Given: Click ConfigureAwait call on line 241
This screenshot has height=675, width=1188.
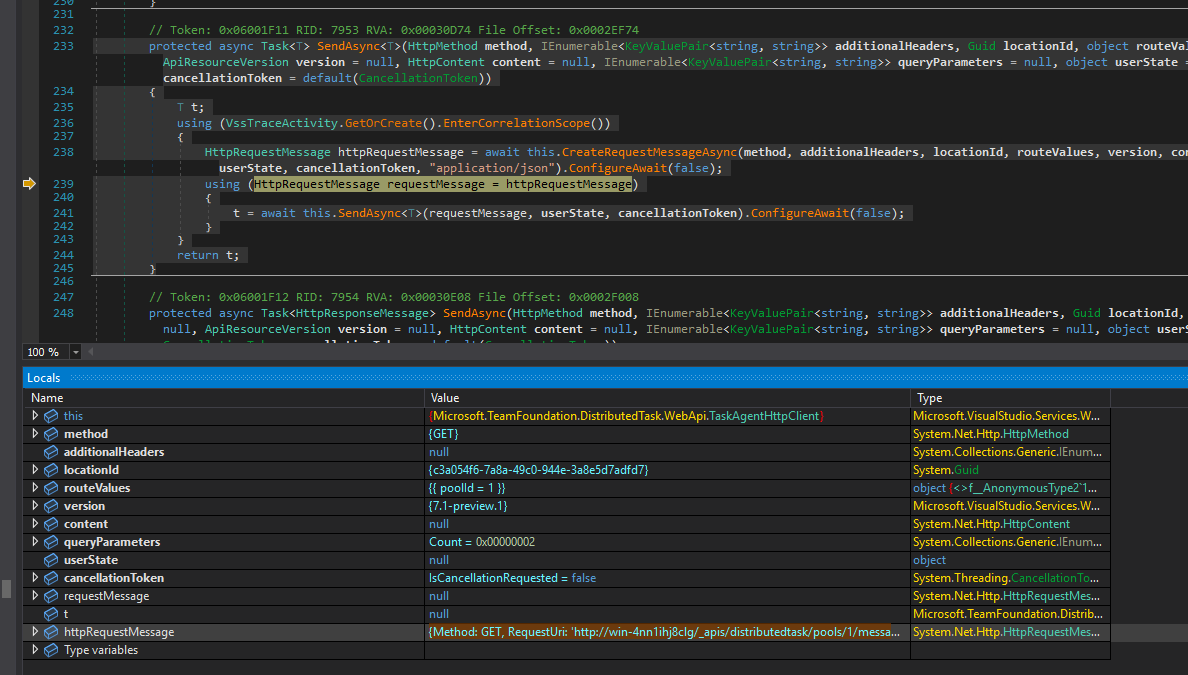Looking at the screenshot, I should [799, 213].
